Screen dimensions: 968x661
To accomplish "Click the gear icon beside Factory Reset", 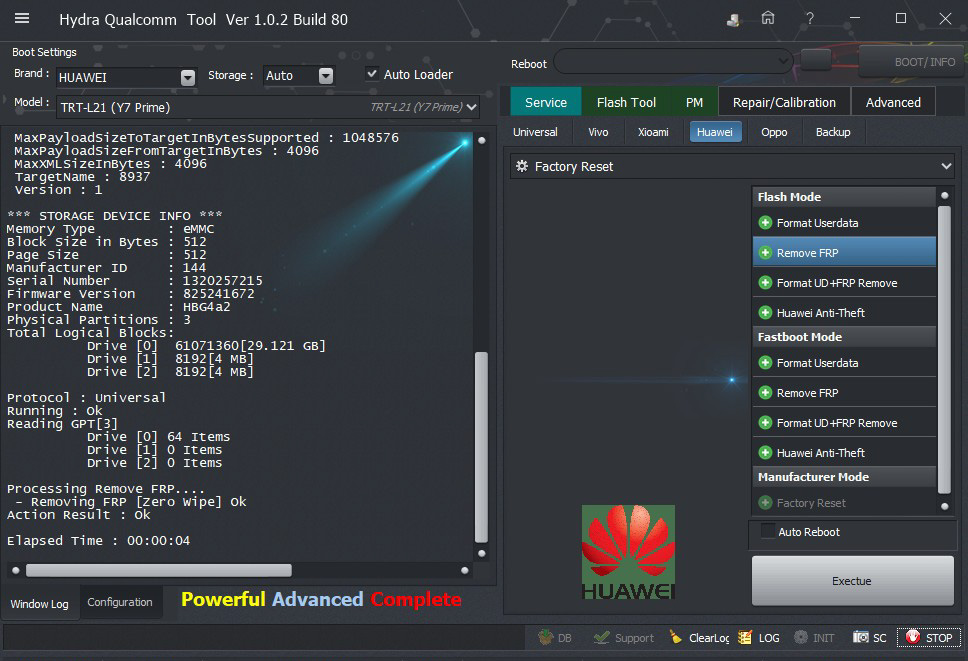I will point(522,166).
